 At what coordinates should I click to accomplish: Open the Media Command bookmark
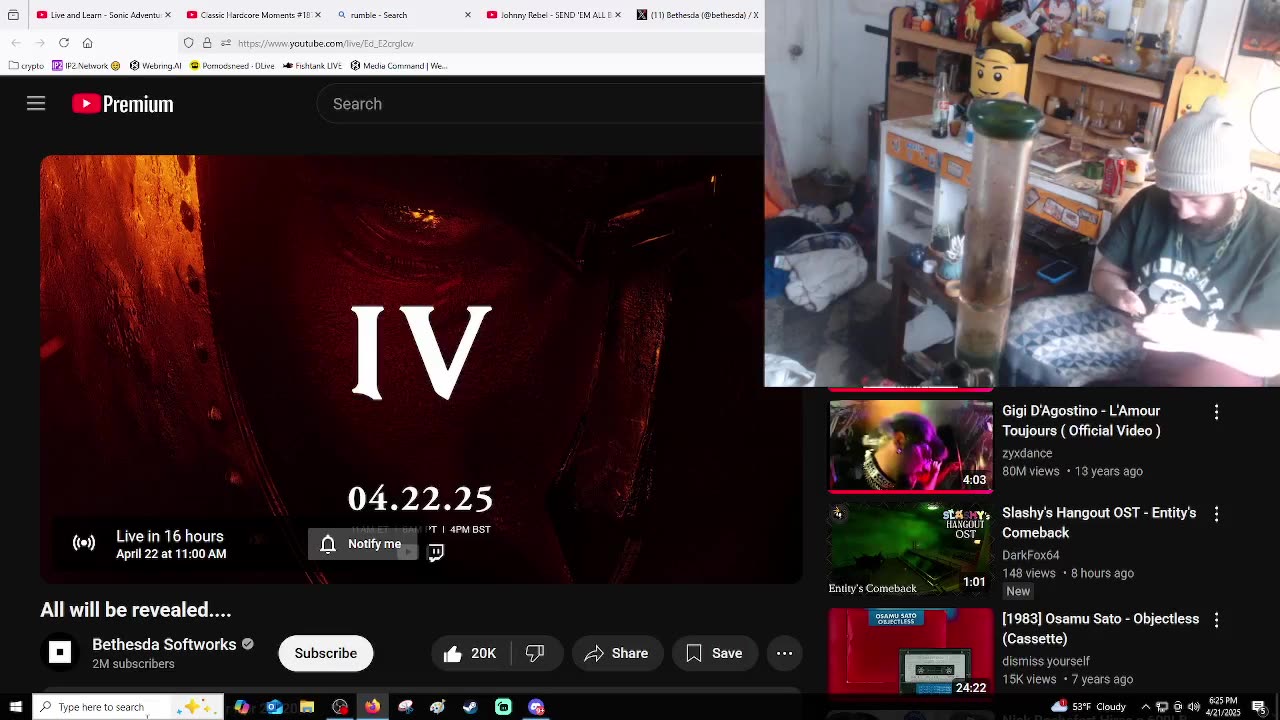(398, 66)
